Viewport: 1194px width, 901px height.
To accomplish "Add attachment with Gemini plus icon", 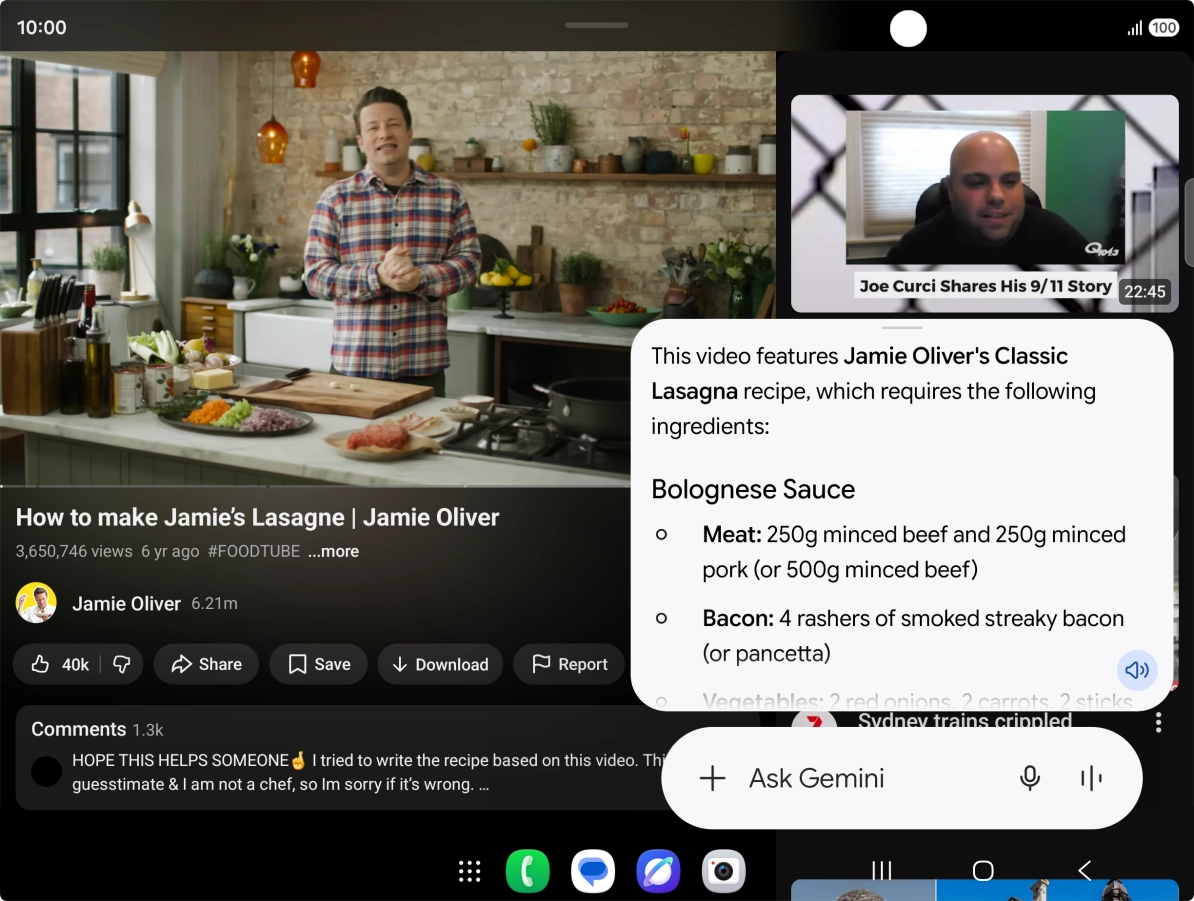I will point(712,778).
